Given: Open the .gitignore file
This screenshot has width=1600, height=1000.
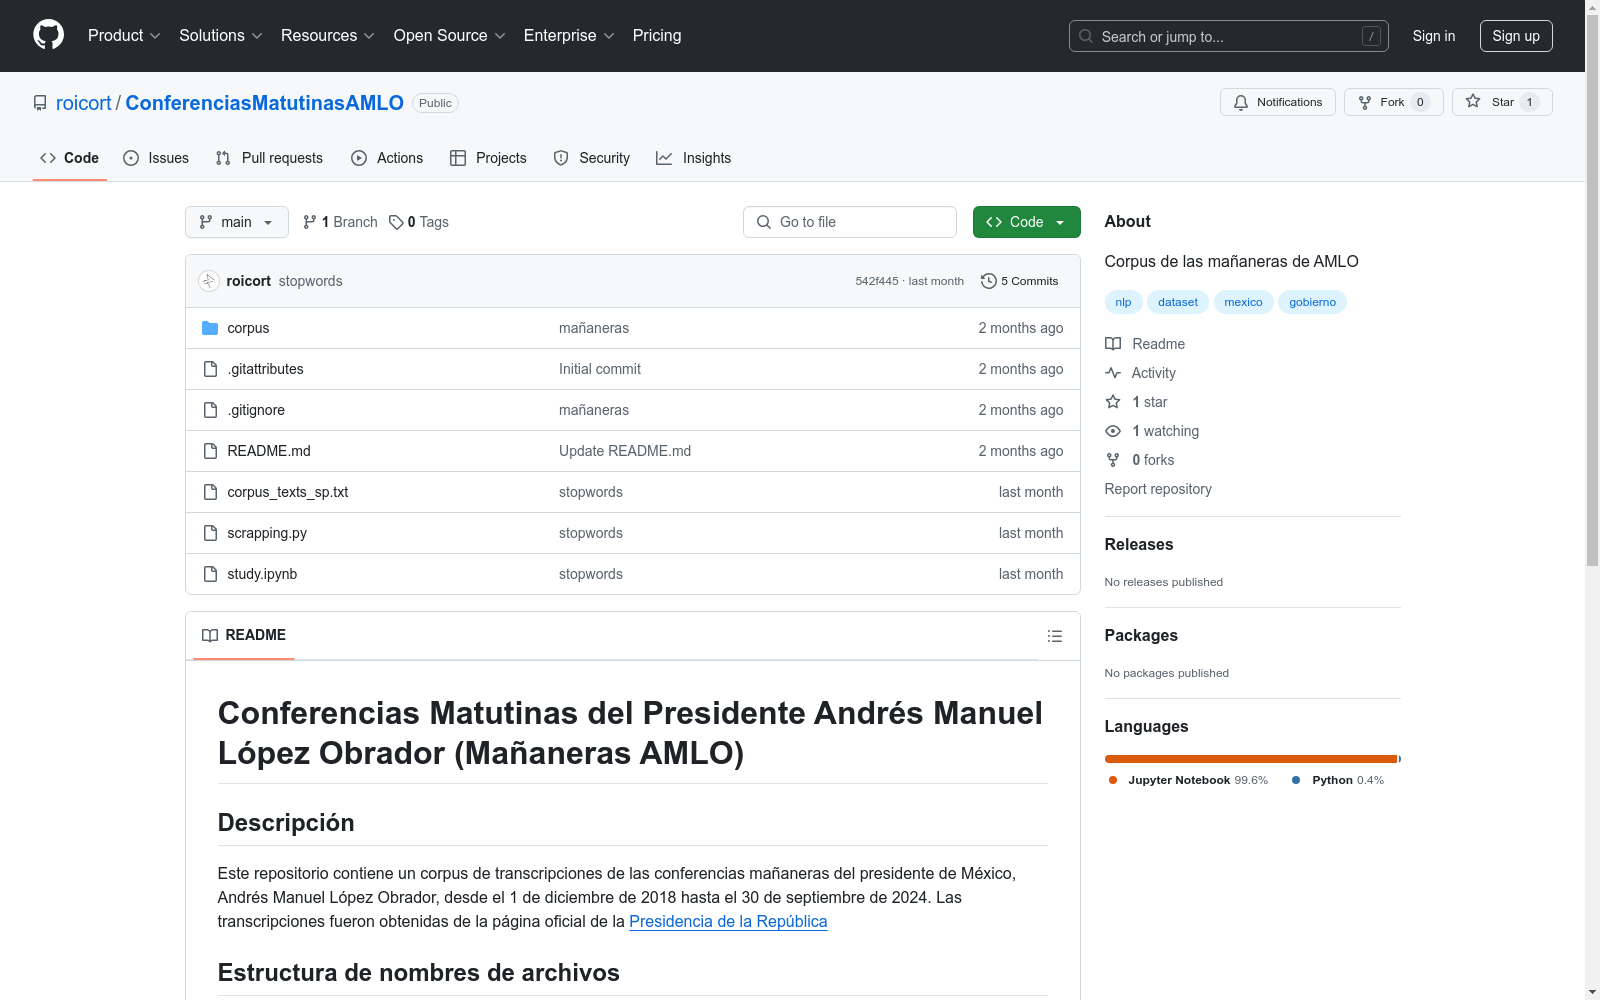Looking at the screenshot, I should [x=256, y=410].
